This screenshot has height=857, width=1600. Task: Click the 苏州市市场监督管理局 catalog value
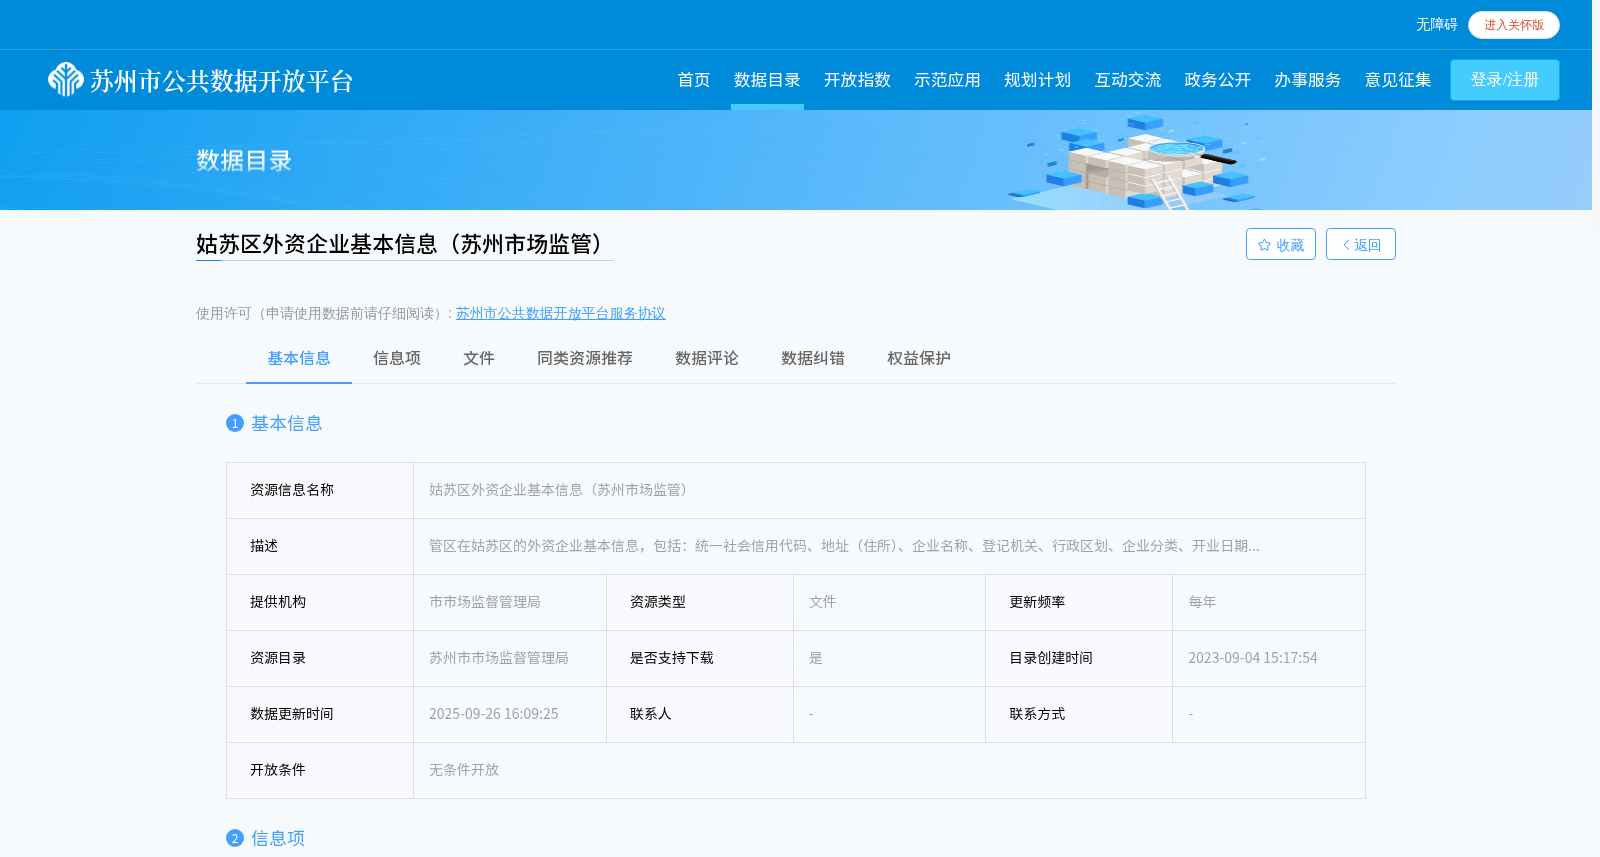499,658
